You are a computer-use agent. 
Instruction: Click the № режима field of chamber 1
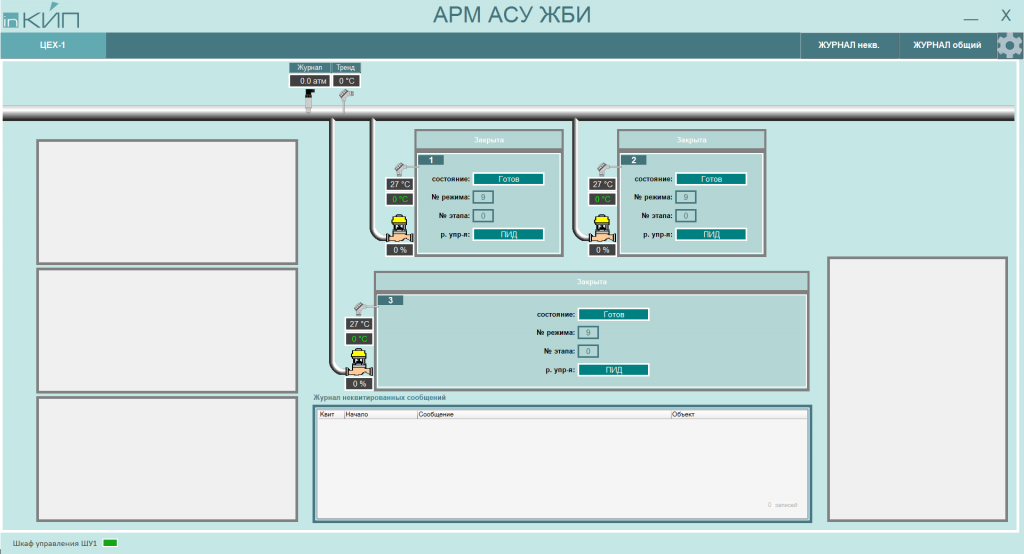point(483,197)
